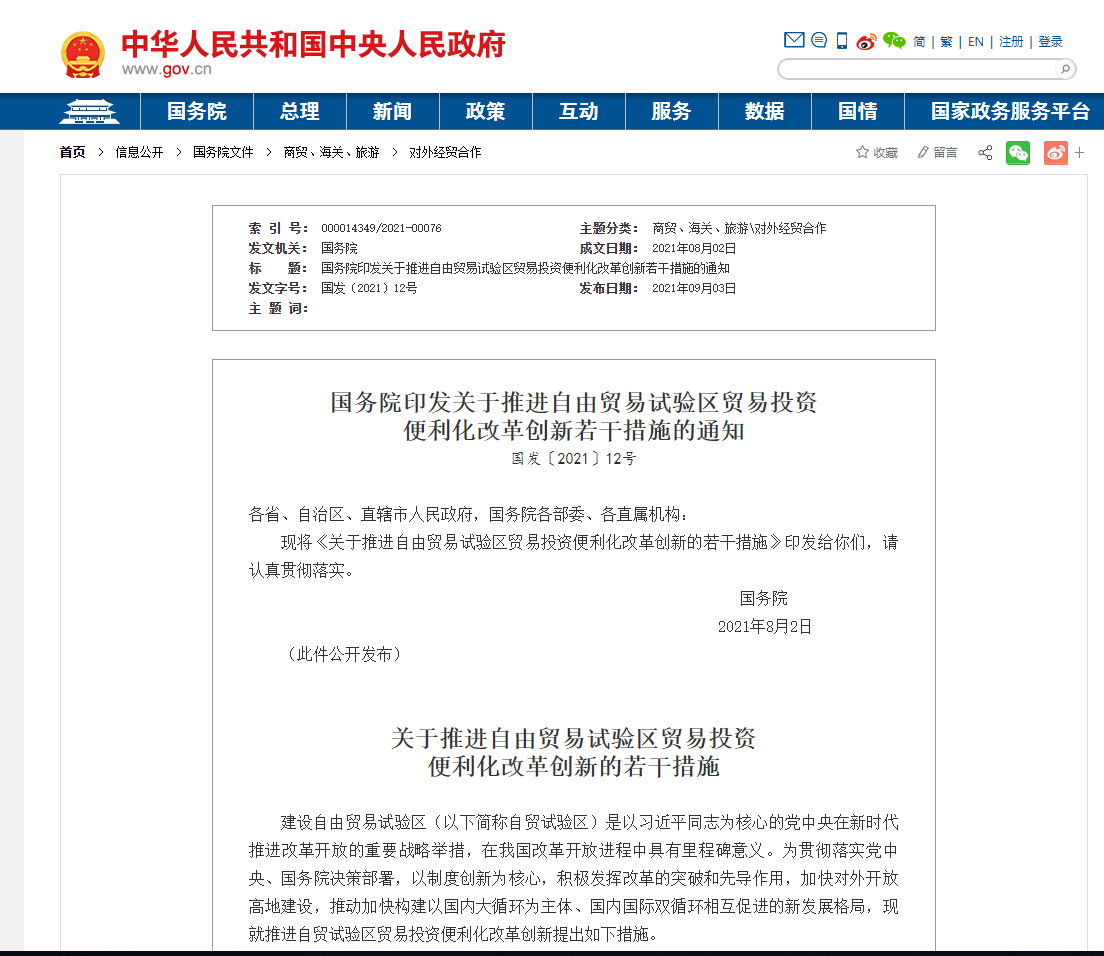Click the share icon near 留言
Viewport: 1104px width, 956px height.
click(x=985, y=152)
